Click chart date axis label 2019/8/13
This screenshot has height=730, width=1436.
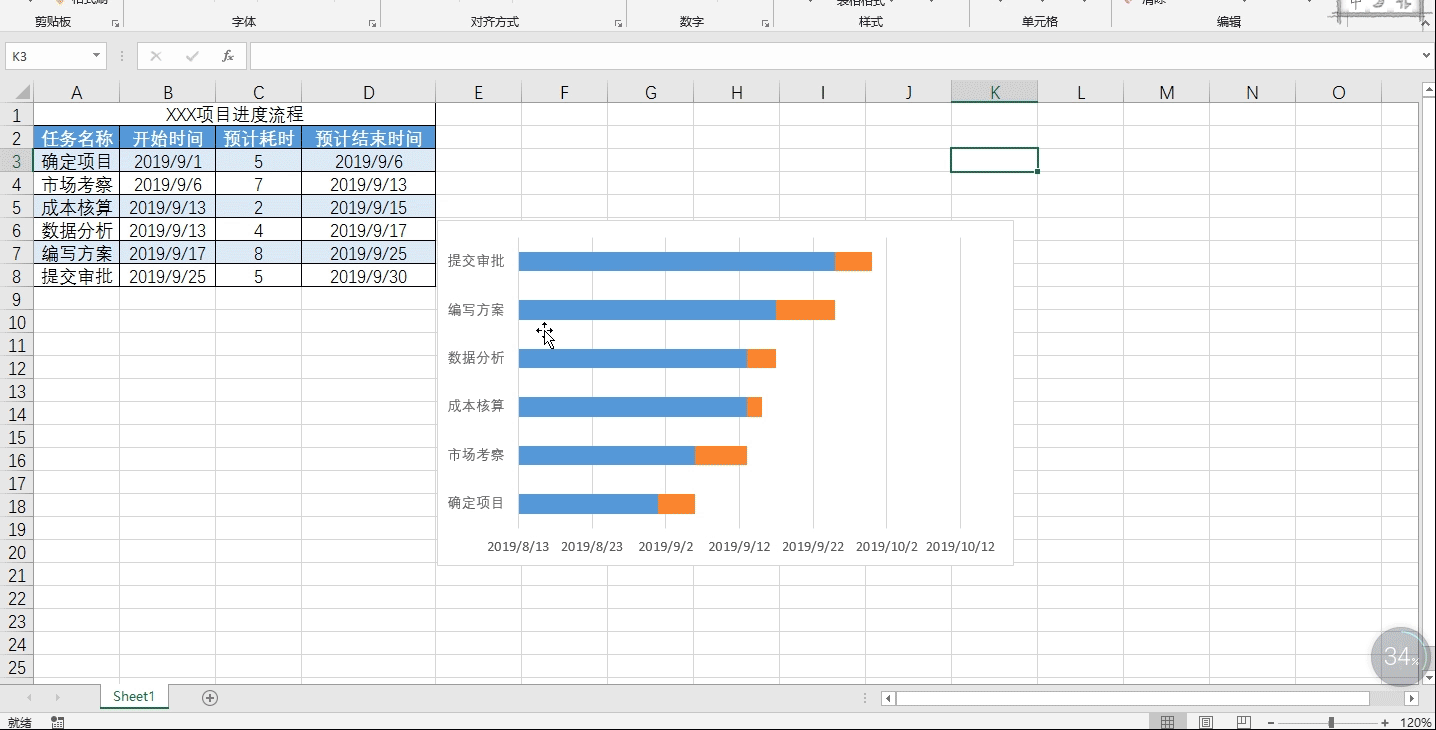518,547
